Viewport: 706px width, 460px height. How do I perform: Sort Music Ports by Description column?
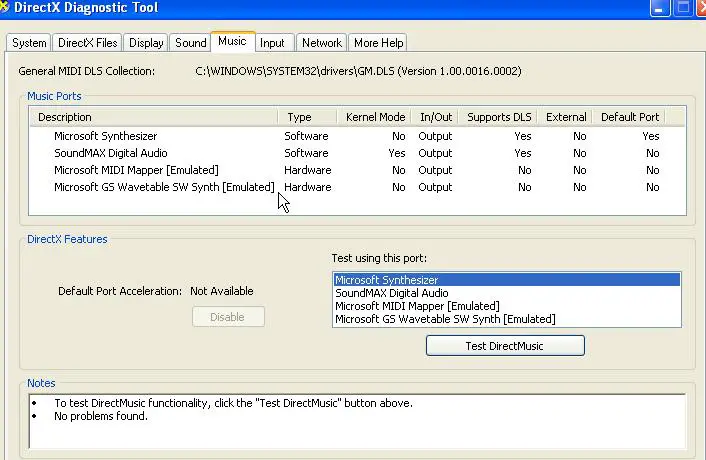click(154, 117)
